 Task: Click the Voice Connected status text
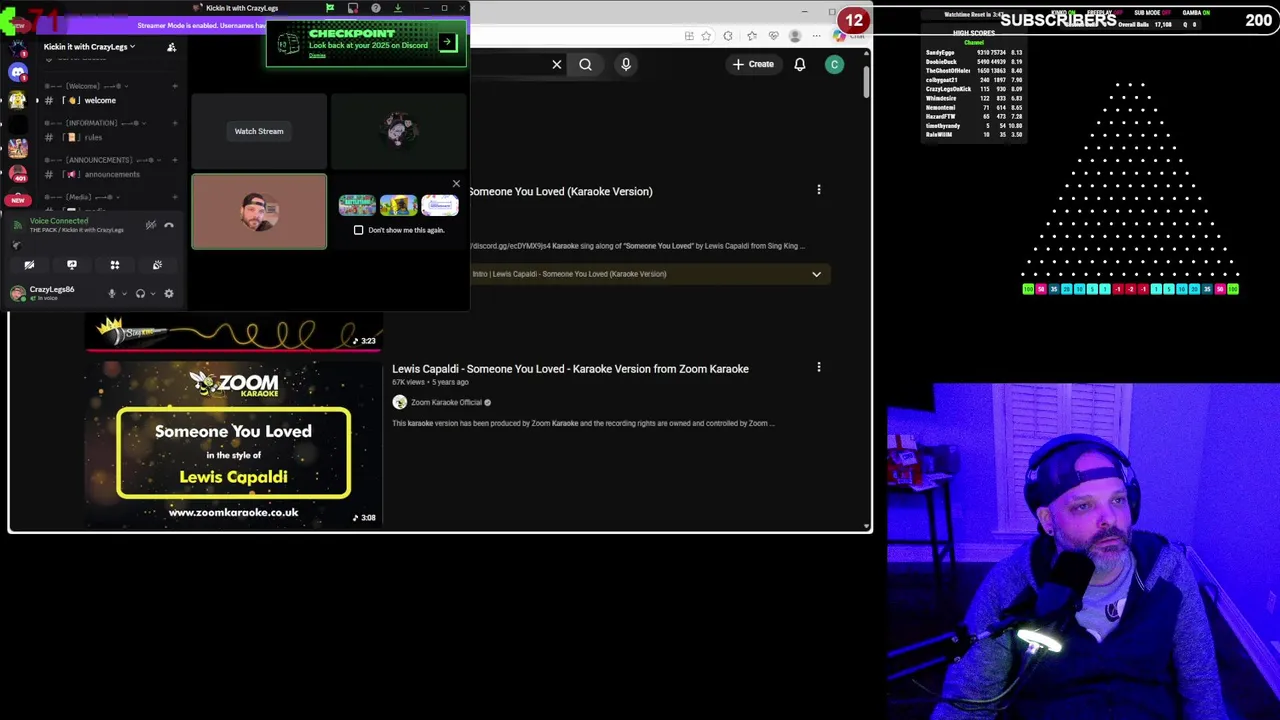(59, 221)
